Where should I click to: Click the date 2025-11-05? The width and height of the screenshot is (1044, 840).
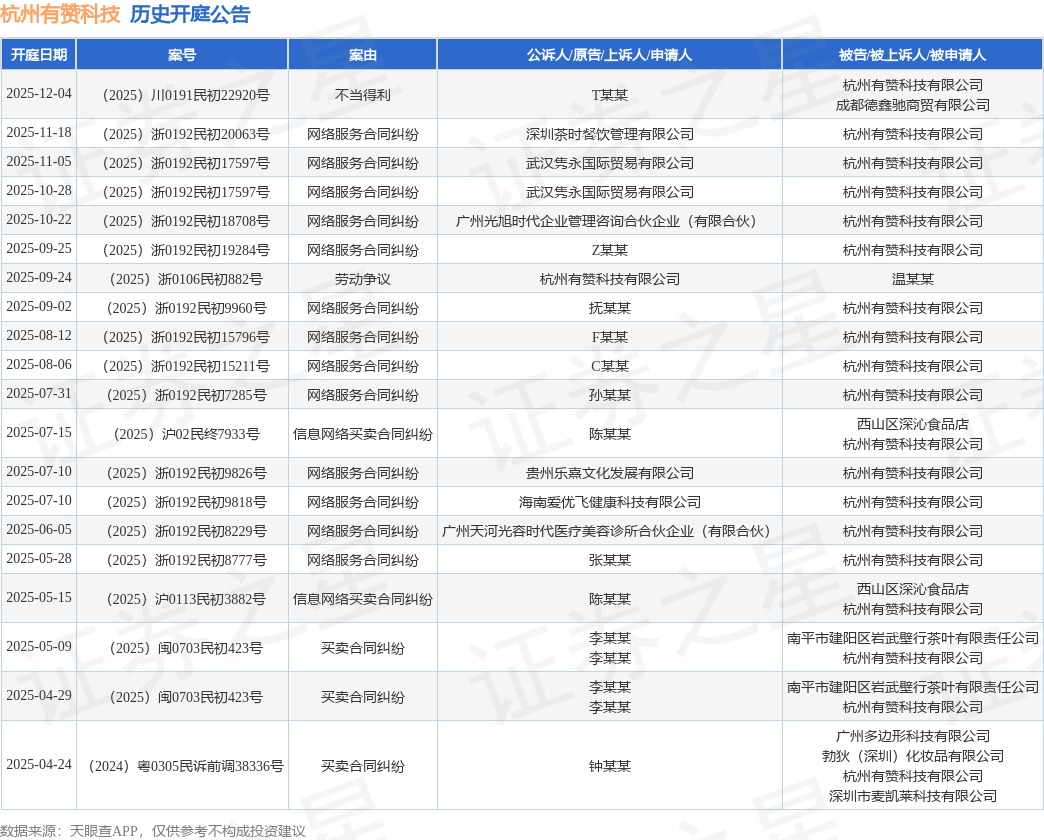[x=39, y=162]
